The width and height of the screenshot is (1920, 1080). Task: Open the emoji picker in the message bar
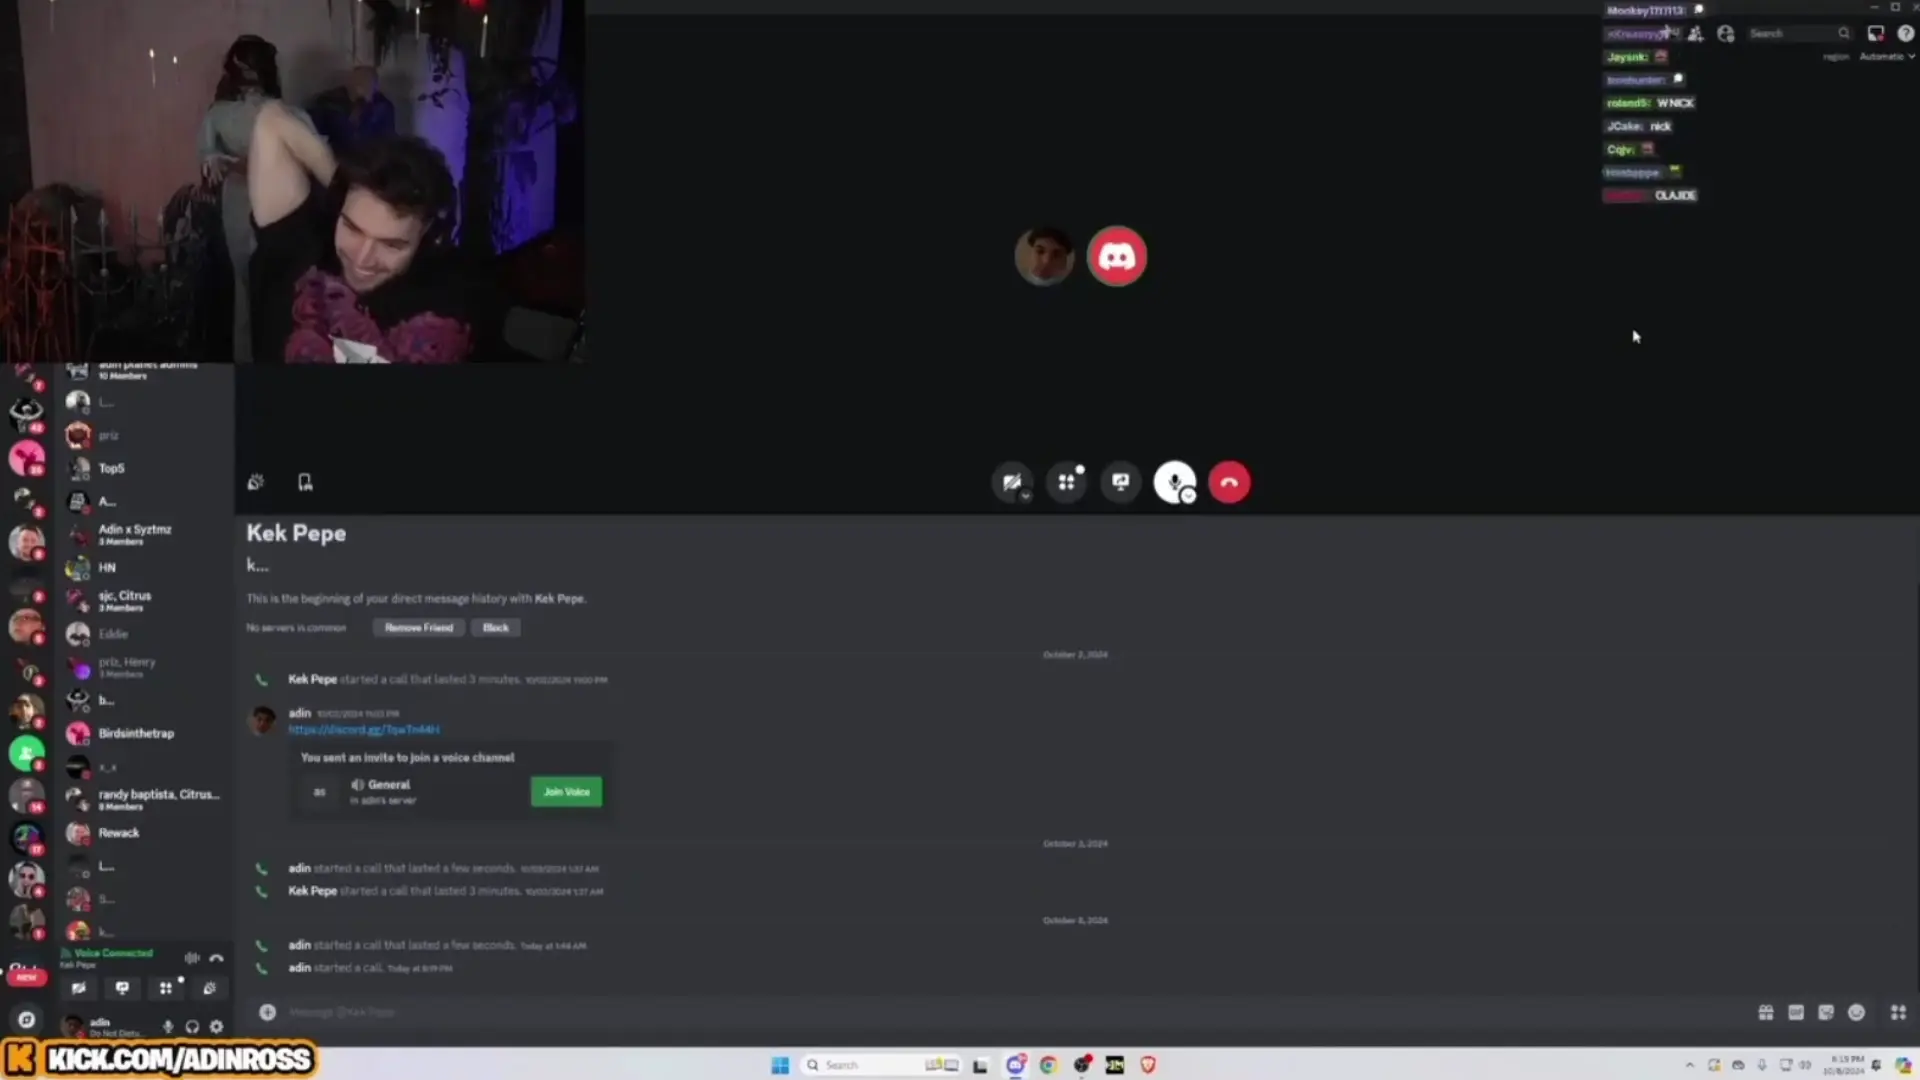(x=1857, y=1012)
